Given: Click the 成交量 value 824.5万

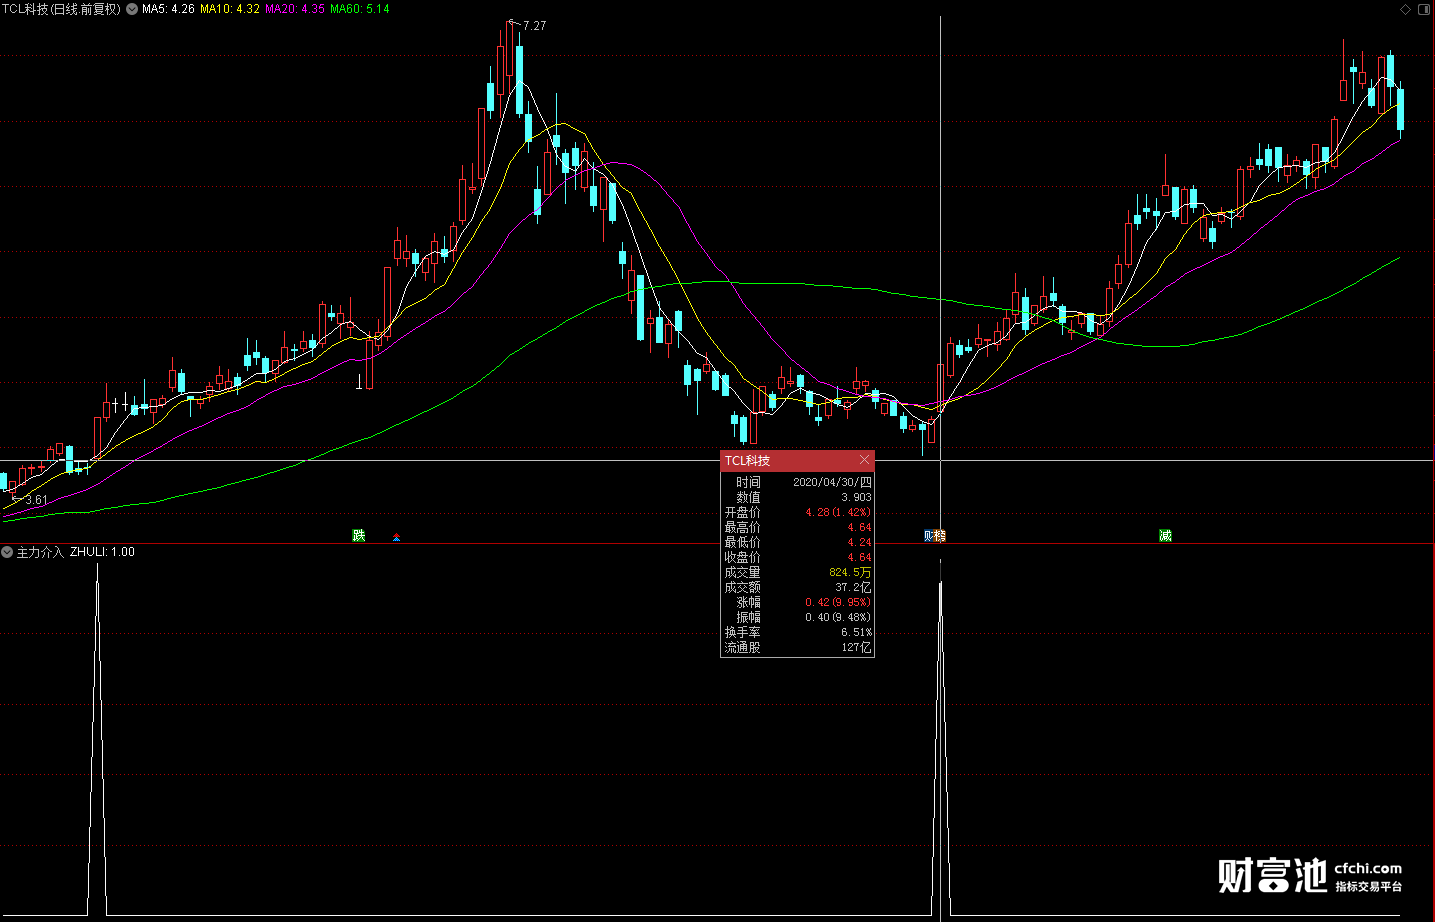Looking at the screenshot, I should click(x=850, y=572).
